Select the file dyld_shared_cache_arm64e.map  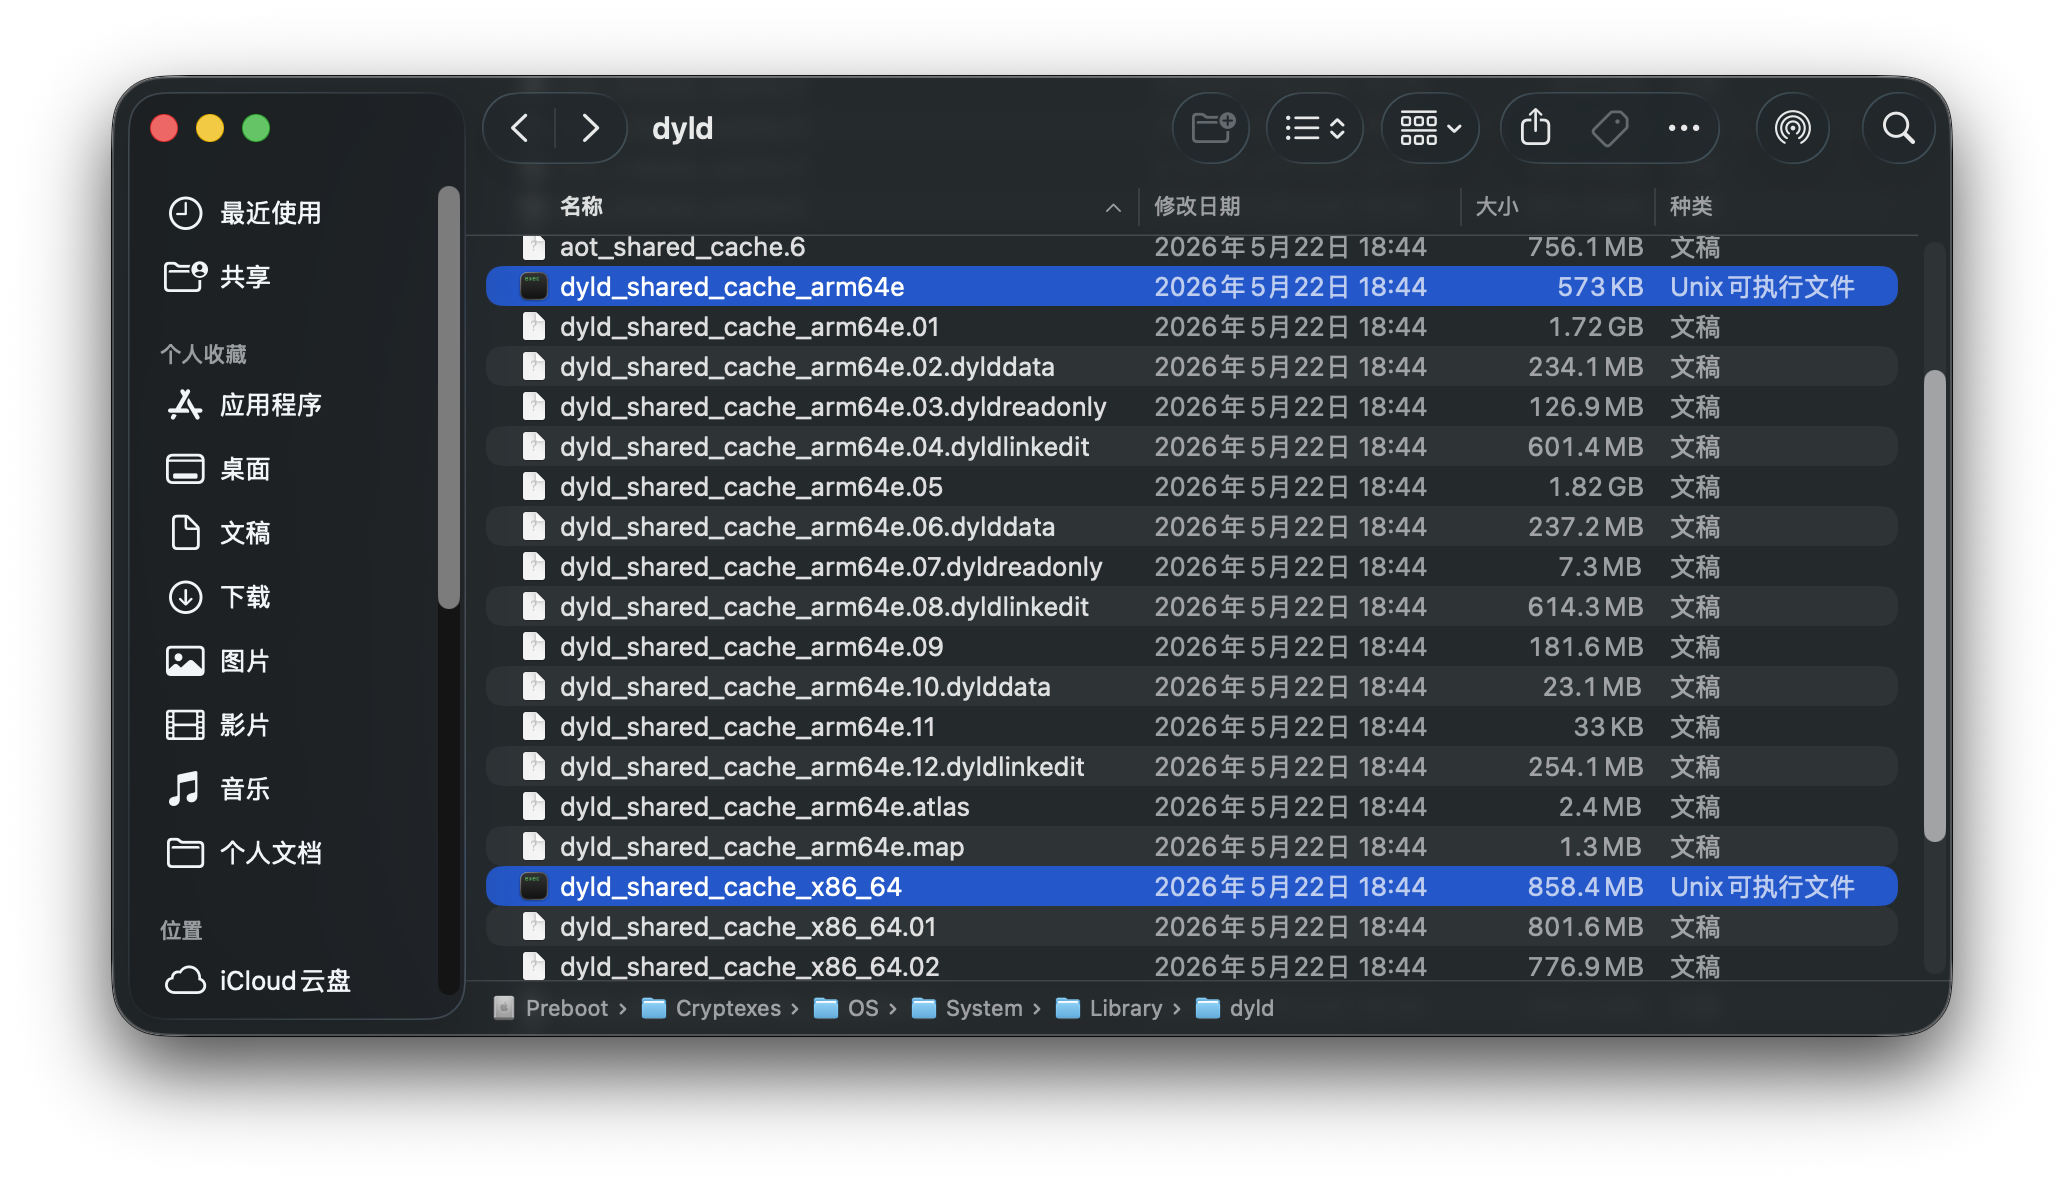(1192, 847)
